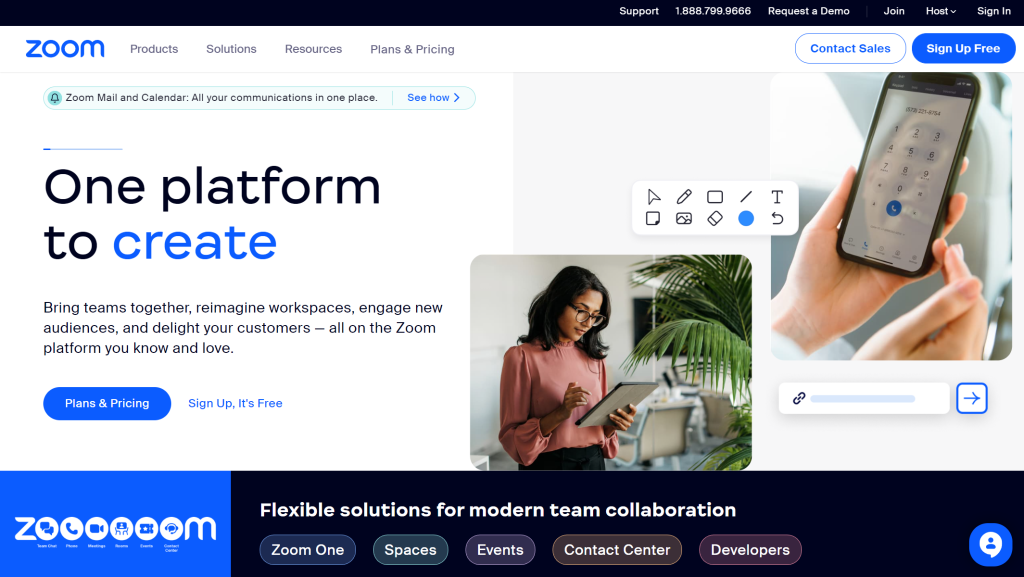The height and width of the screenshot is (577, 1024).
Task: Select the eraser tool icon
Action: [x=715, y=218]
